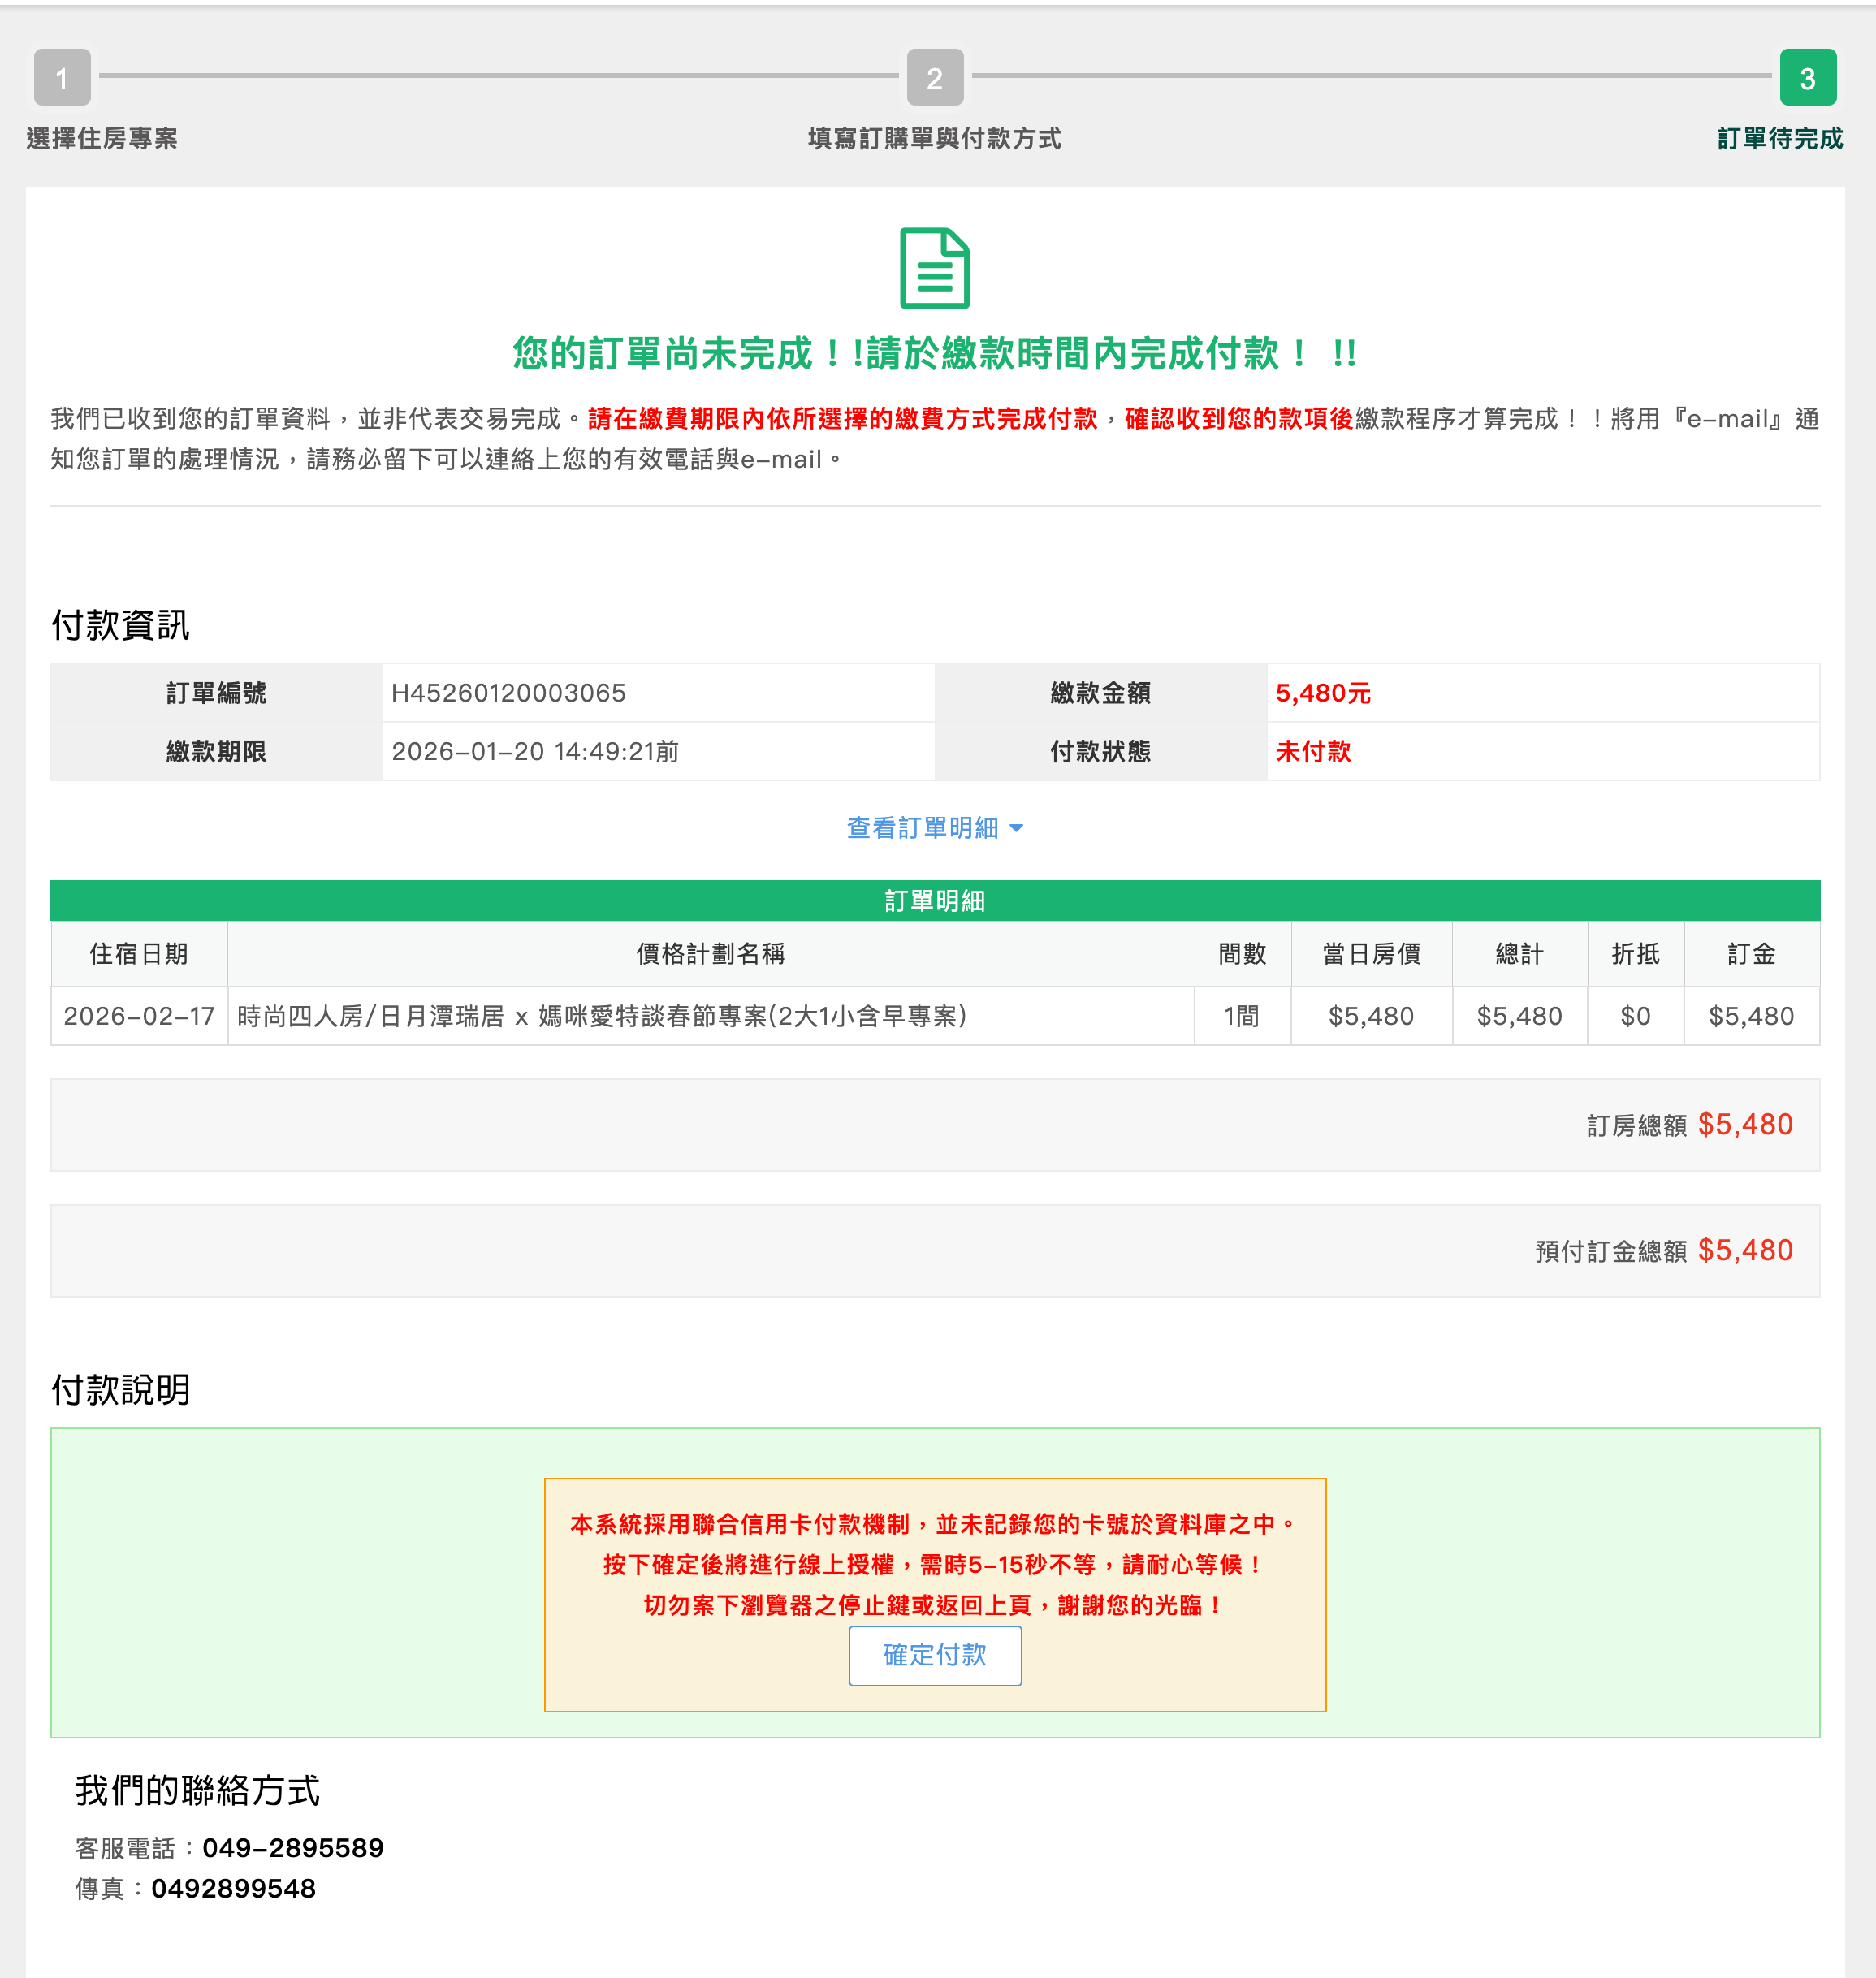Click the 訂單明細 green header bar

click(x=934, y=901)
